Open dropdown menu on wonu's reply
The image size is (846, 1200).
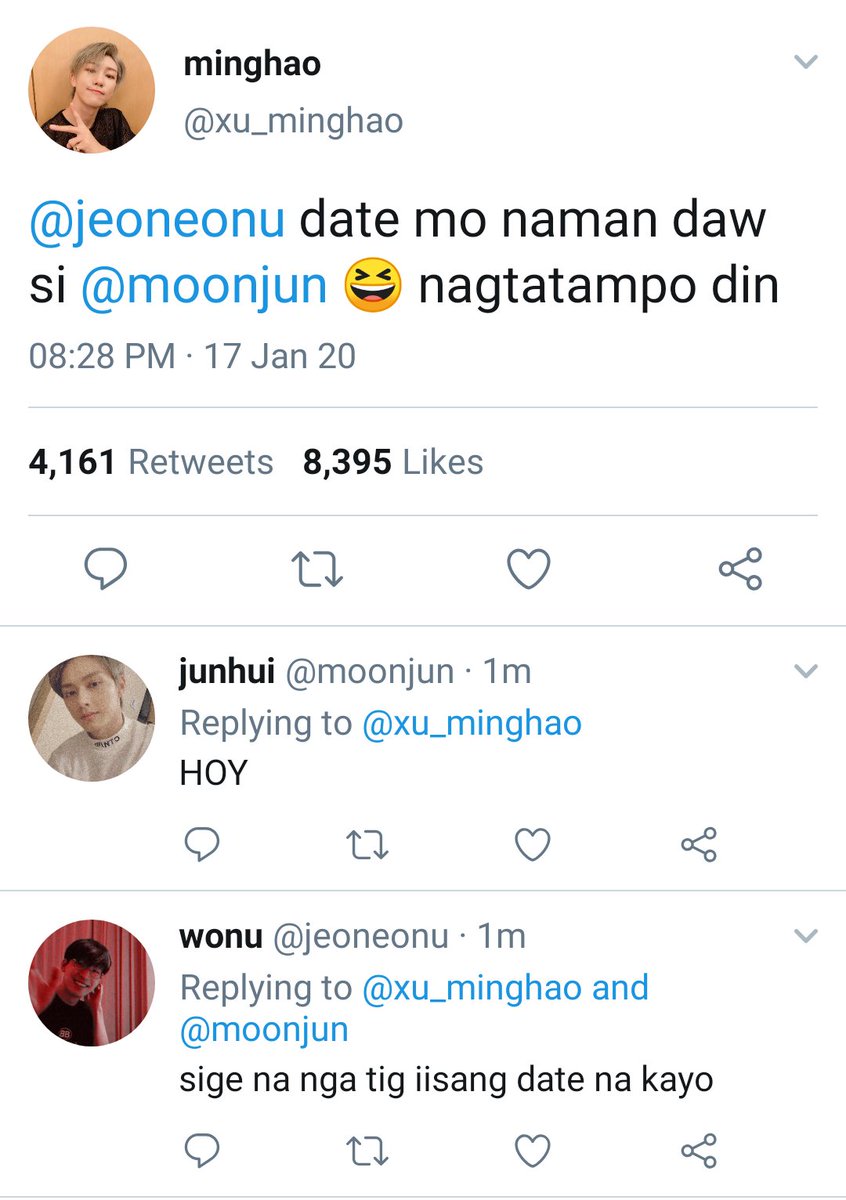pos(805,937)
